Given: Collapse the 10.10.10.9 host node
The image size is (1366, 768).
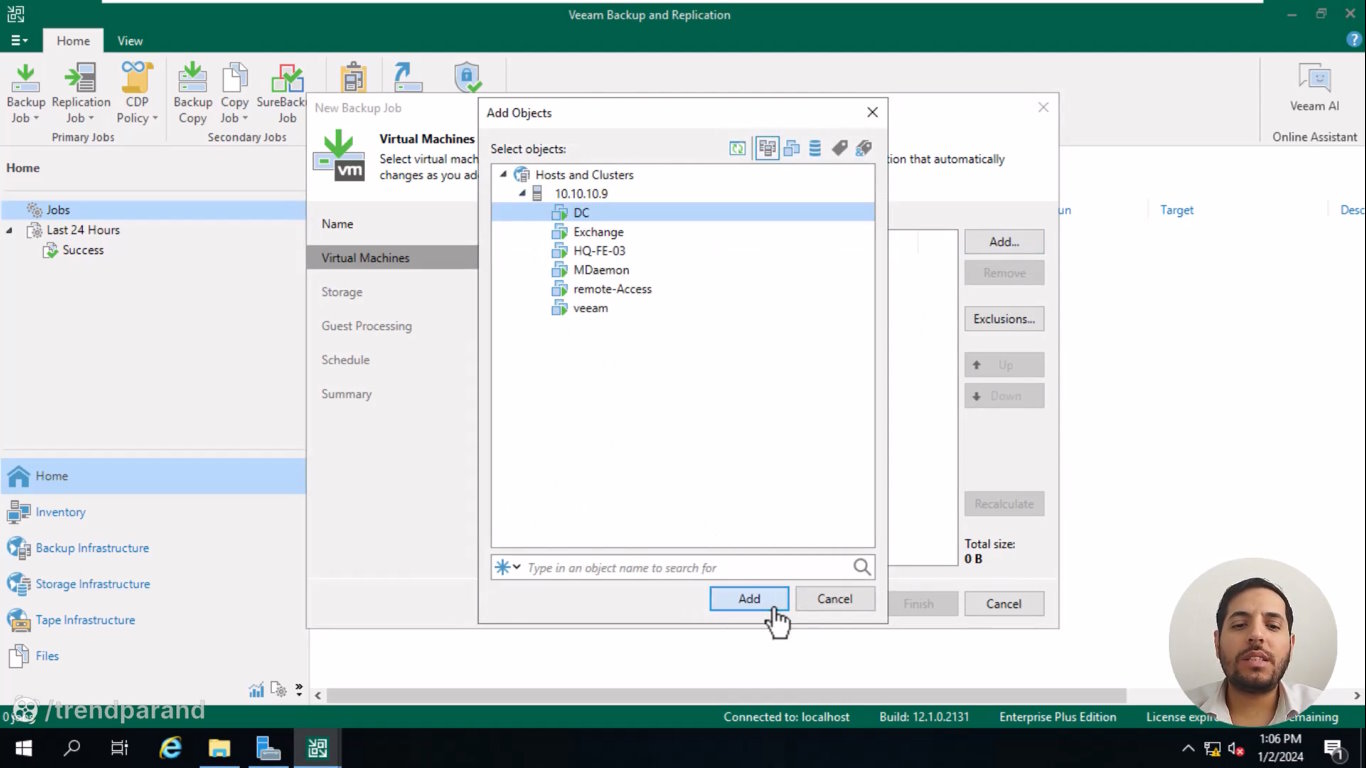Looking at the screenshot, I should tap(522, 193).
